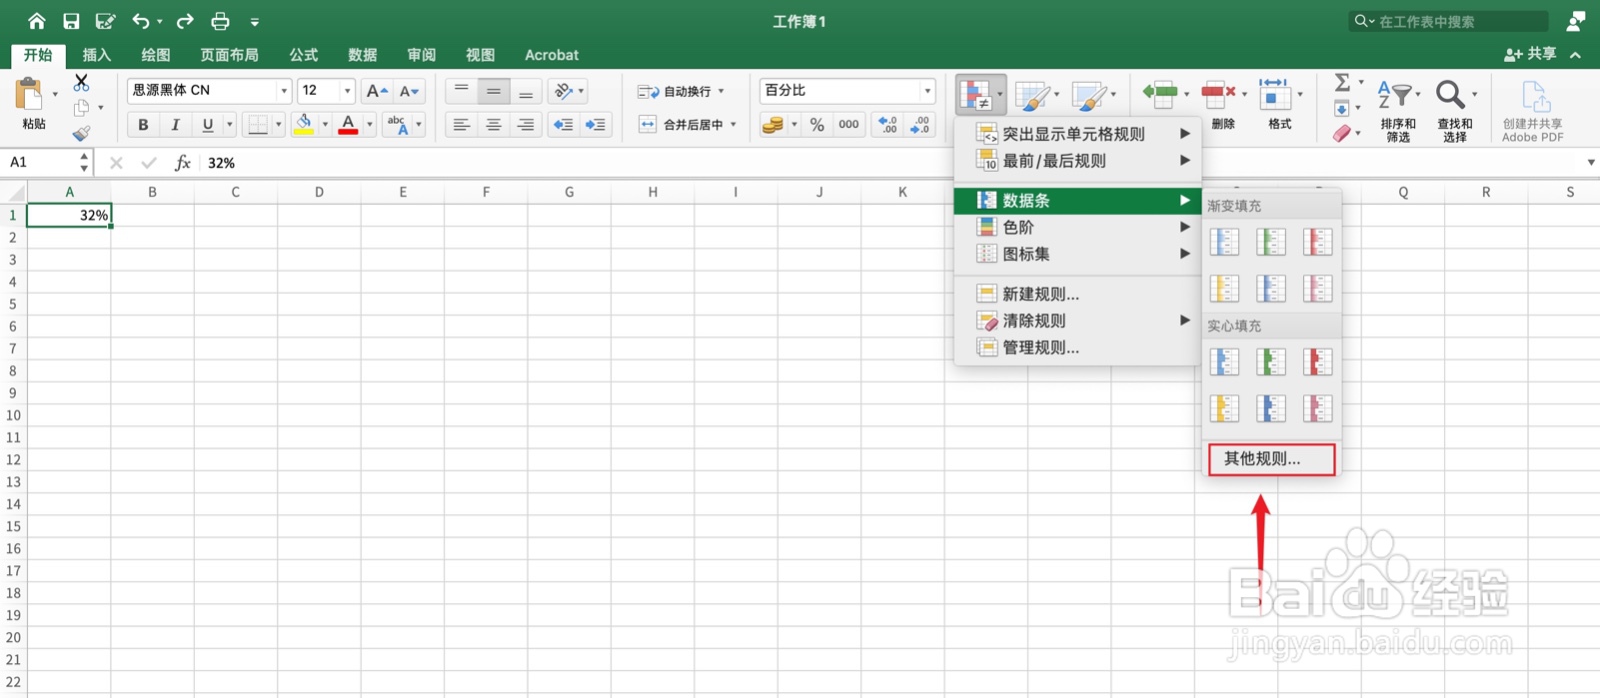Expand the formula bar chevron
This screenshot has height=698, width=1600.
pos(1591,162)
